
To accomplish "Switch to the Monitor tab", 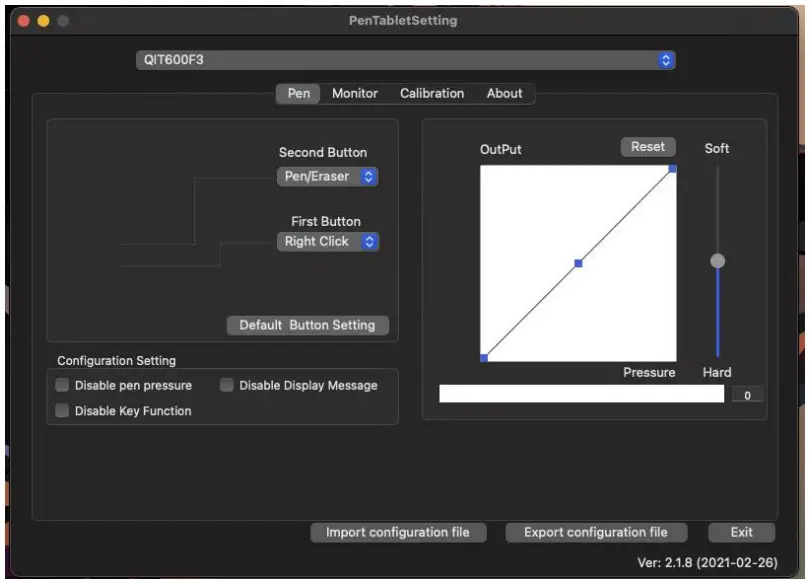I will pyautogui.click(x=355, y=93).
